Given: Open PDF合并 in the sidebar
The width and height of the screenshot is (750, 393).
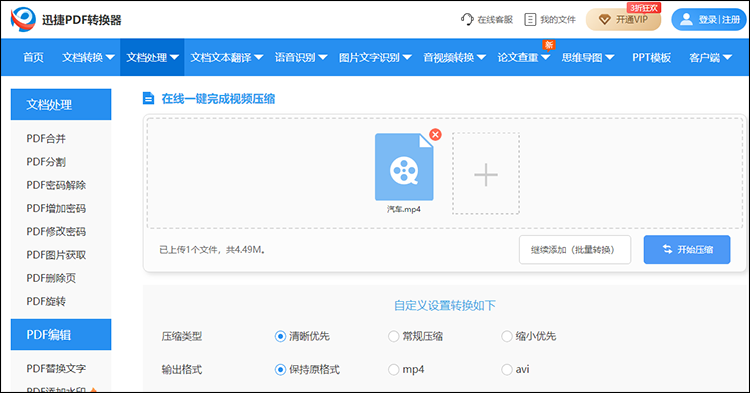Looking at the screenshot, I should pyautogui.click(x=46, y=139).
